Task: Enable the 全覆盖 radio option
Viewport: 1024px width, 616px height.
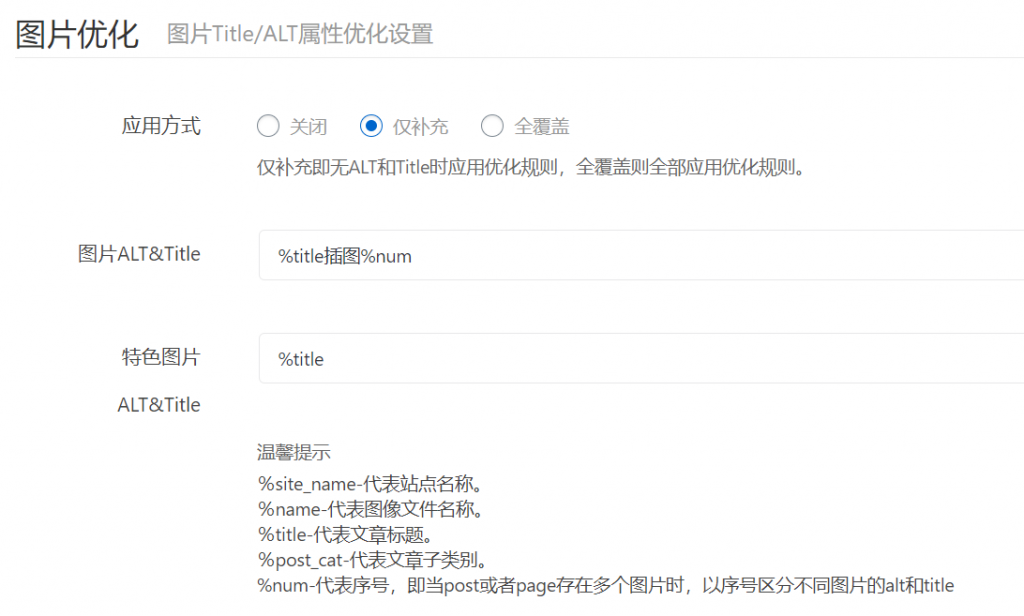Action: click(x=492, y=125)
